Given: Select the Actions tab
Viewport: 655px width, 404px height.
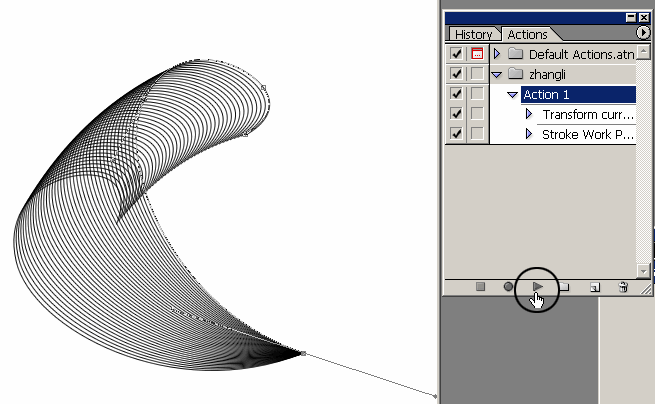Looking at the screenshot, I should [527, 34].
